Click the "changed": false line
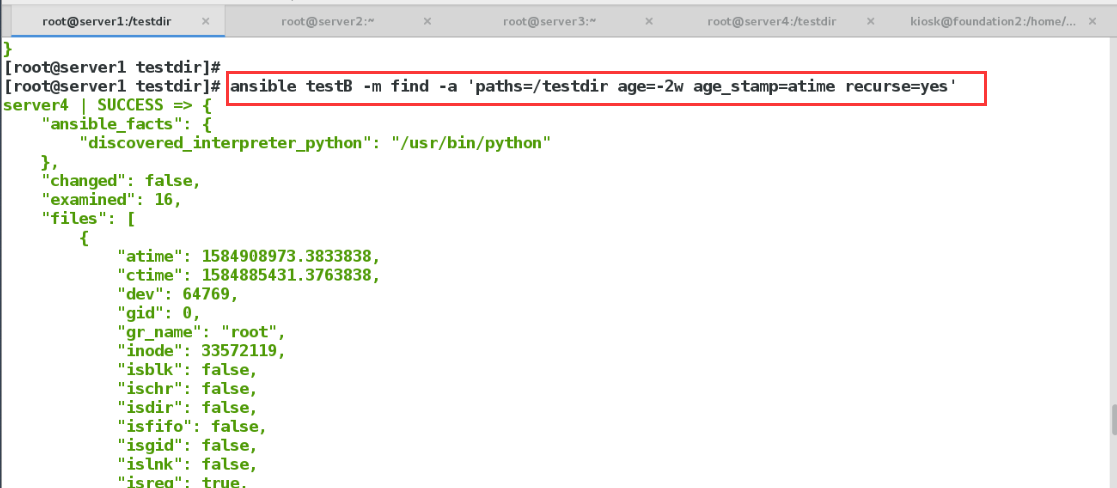Viewport: 1117px width, 488px height. pos(121,181)
